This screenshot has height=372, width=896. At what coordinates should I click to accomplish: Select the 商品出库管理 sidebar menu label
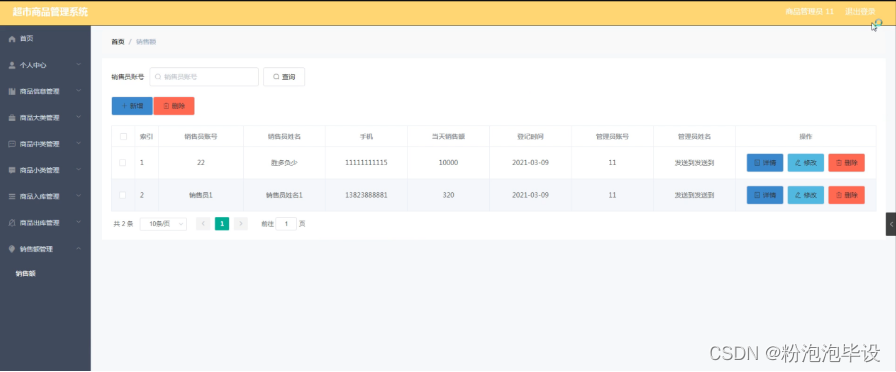pyautogui.click(x=39, y=223)
